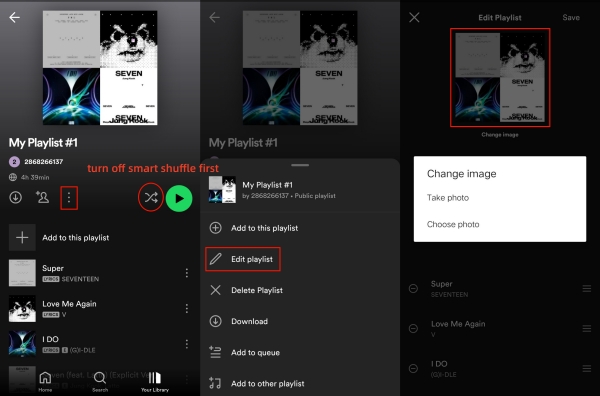Close the Edit Playlist screen with the X

(x=414, y=17)
